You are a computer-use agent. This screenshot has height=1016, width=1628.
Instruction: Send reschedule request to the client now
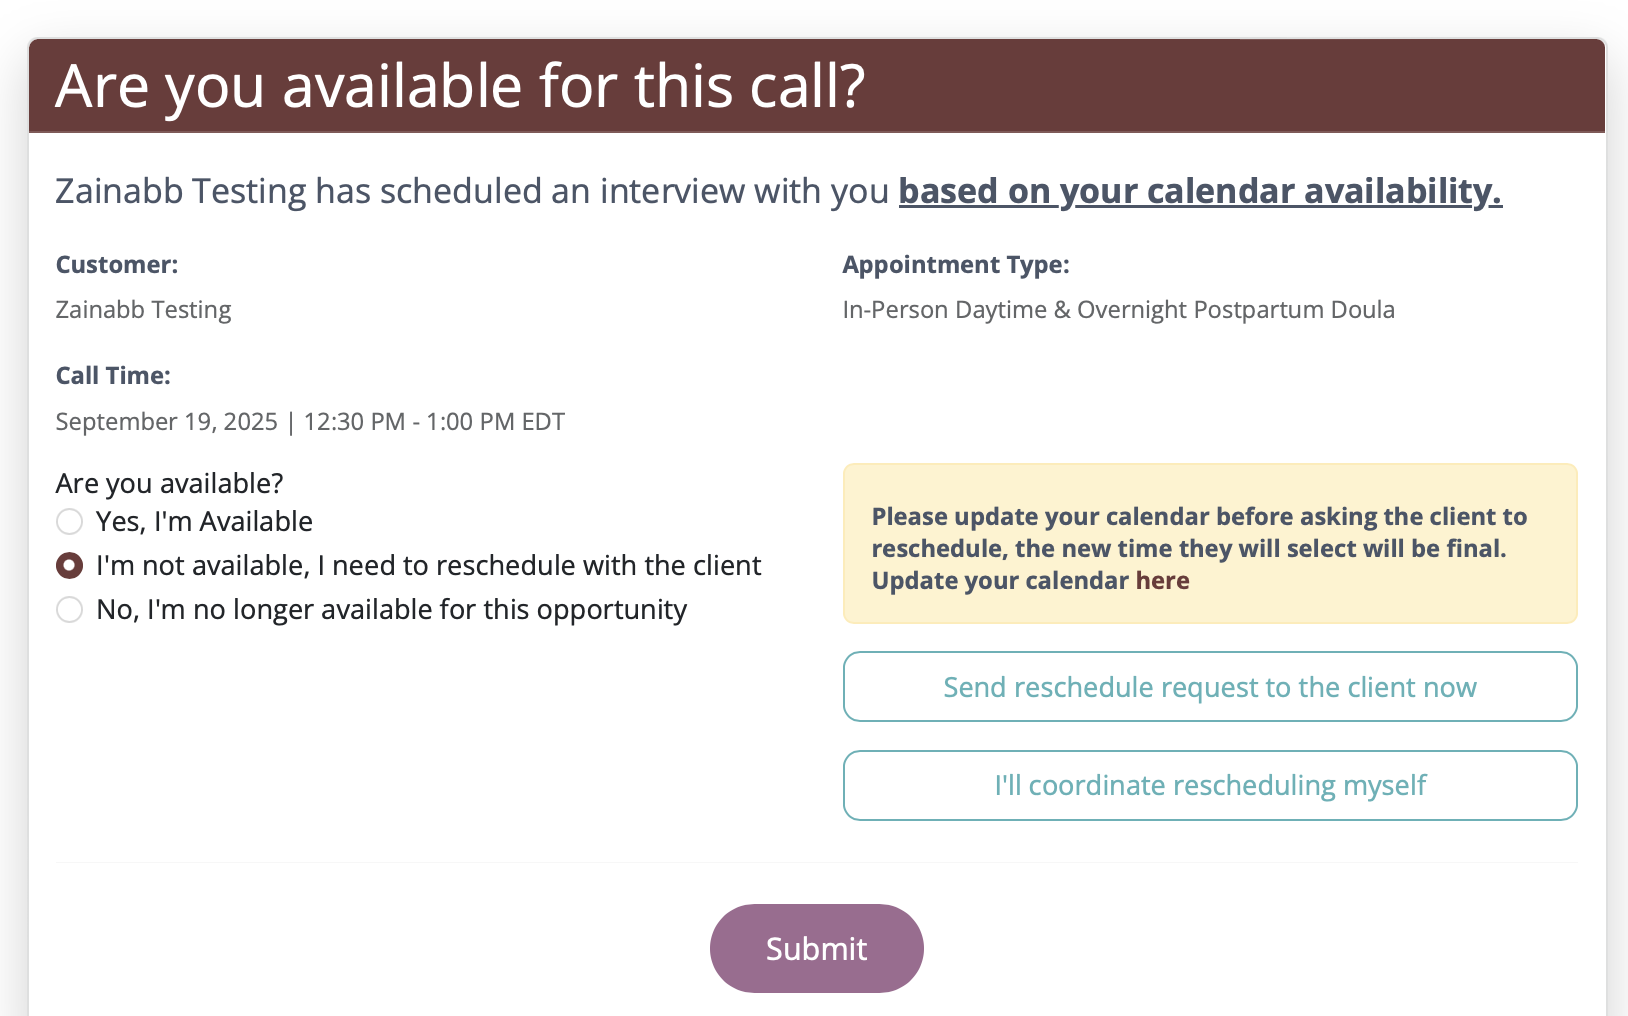coord(1209,687)
